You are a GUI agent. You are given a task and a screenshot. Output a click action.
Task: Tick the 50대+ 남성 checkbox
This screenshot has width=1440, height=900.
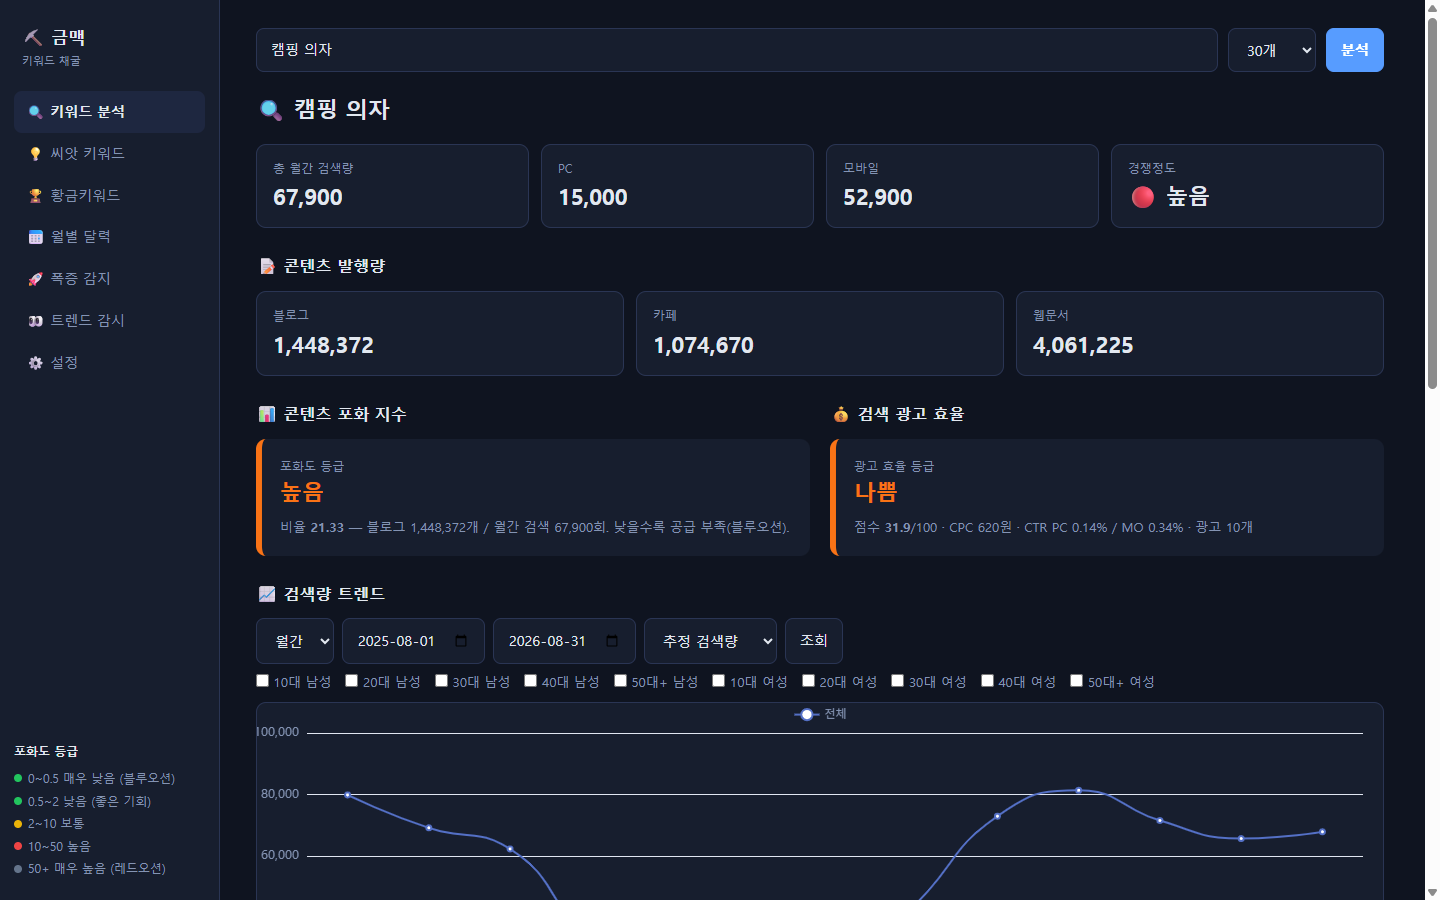point(621,681)
